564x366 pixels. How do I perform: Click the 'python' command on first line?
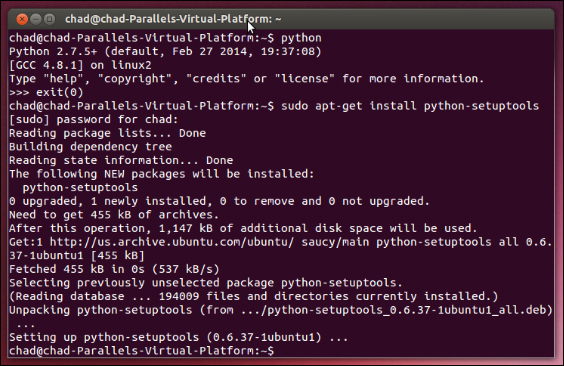tap(301, 38)
